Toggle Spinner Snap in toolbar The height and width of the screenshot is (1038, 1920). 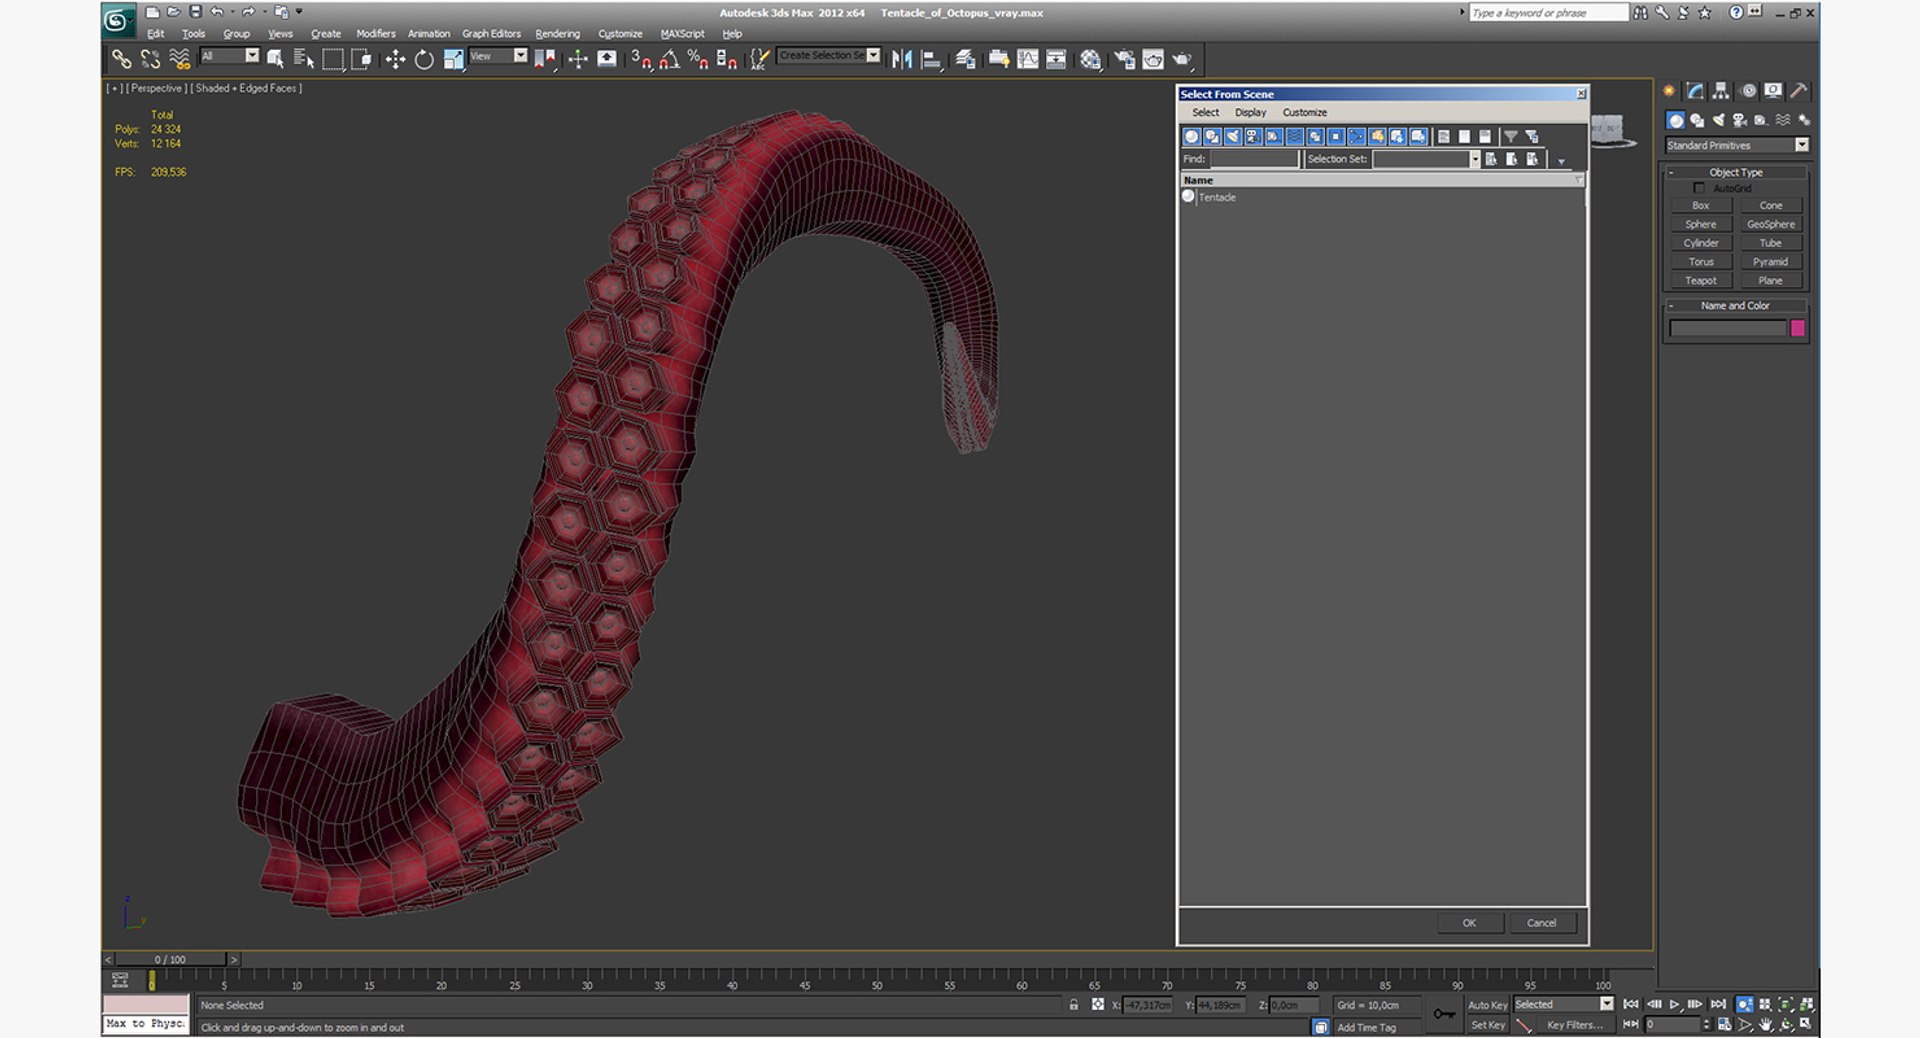tap(727, 60)
